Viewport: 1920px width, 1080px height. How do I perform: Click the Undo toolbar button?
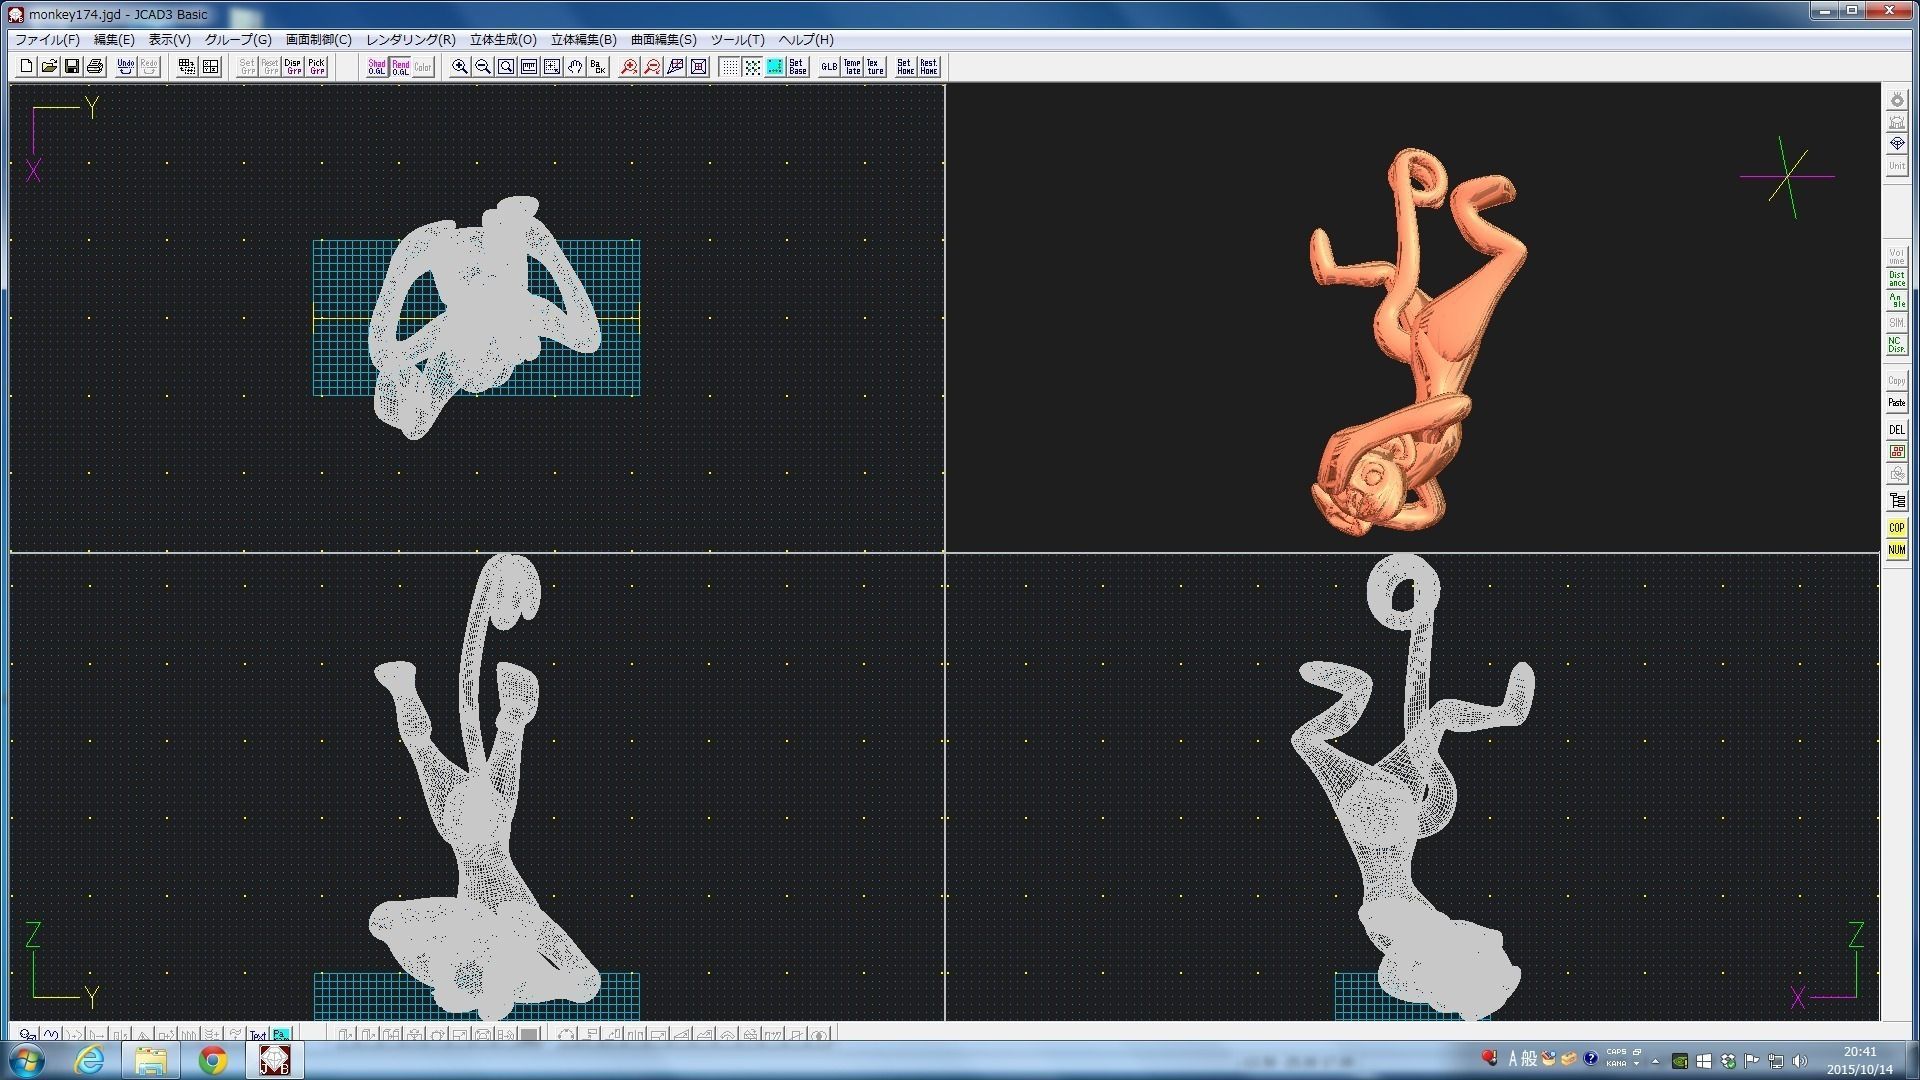[125, 67]
